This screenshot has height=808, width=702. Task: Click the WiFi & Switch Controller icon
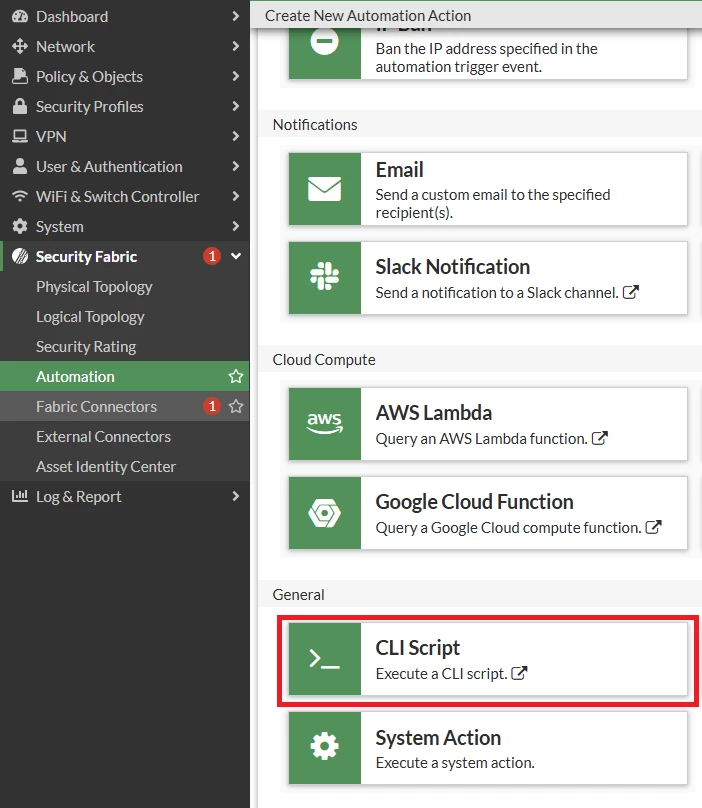point(20,196)
